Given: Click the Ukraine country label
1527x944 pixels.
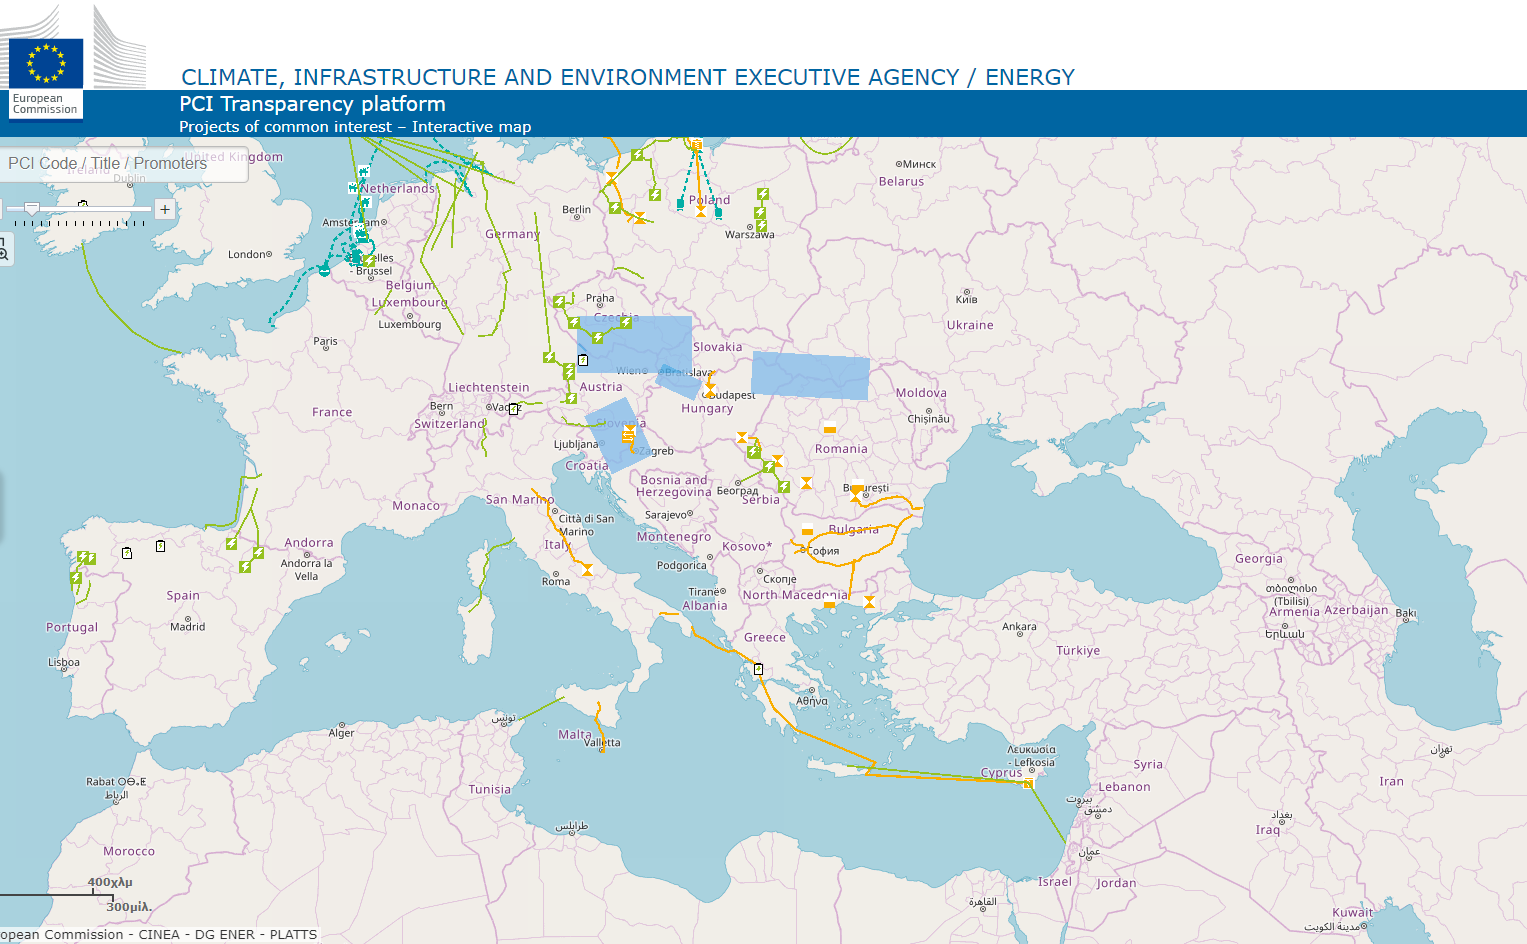Looking at the screenshot, I should click(970, 325).
